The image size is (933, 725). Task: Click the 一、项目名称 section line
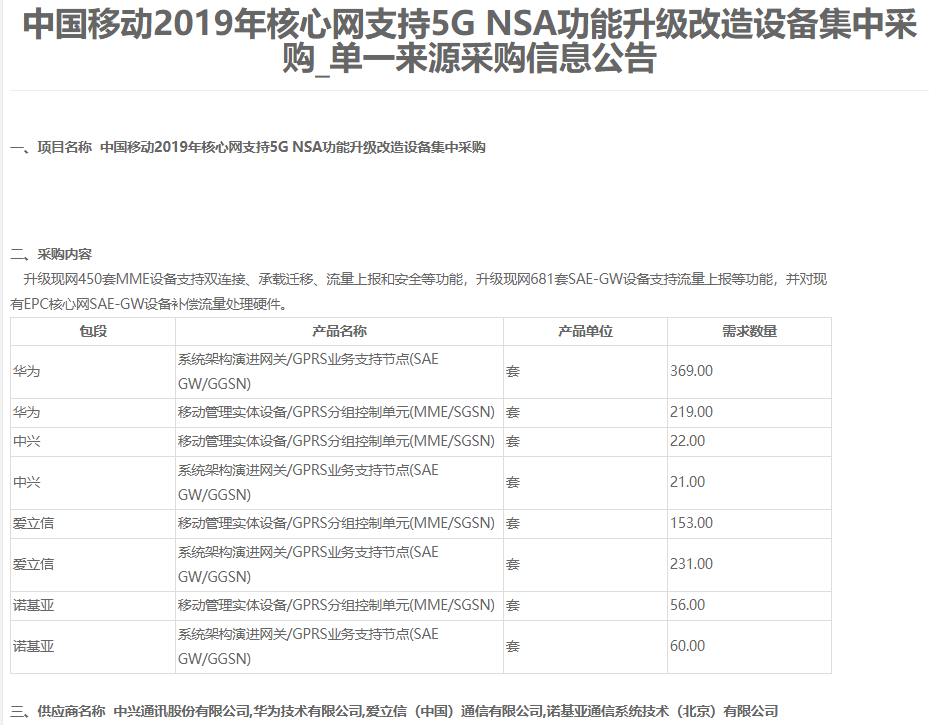click(247, 147)
